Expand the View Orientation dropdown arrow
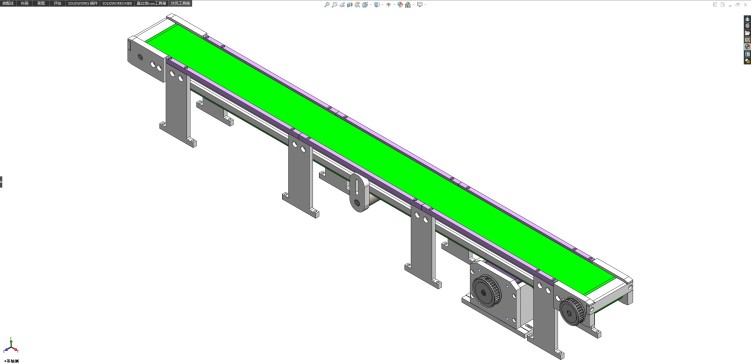Image resolution: width=751 pixels, height=364 pixels. (x=371, y=5)
